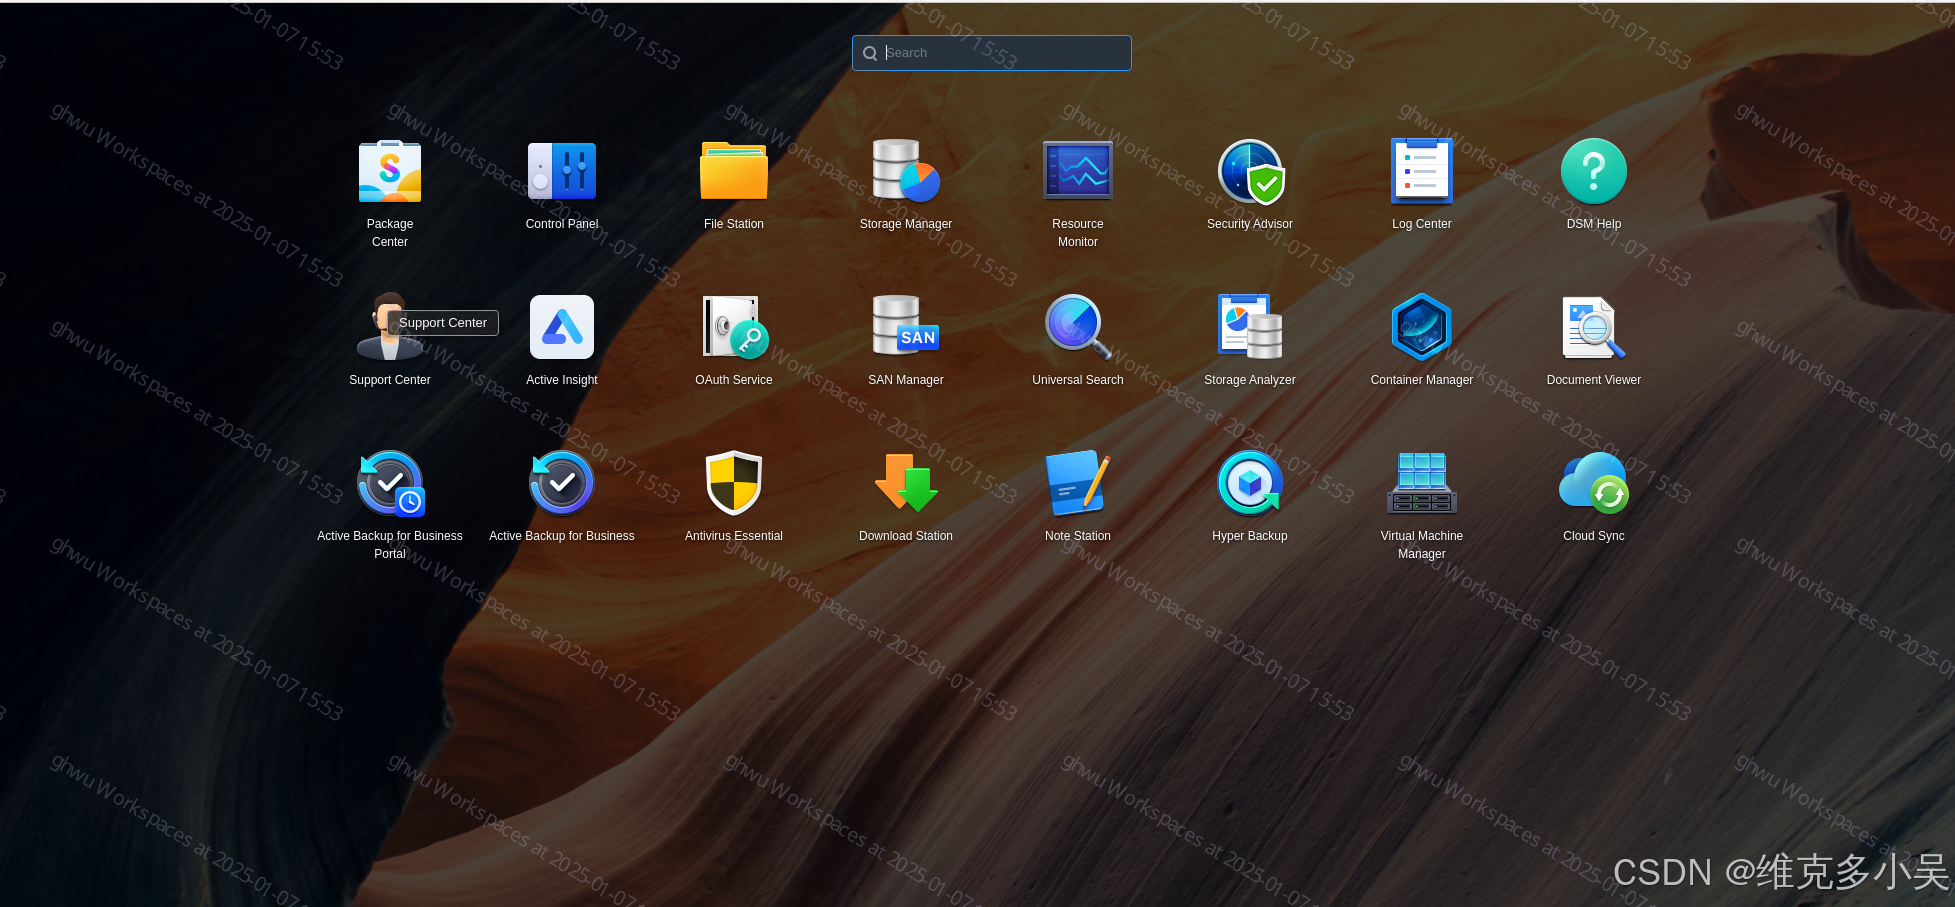Click the search magnifier glyph in search box
The height and width of the screenshot is (907, 1955).
click(x=870, y=54)
